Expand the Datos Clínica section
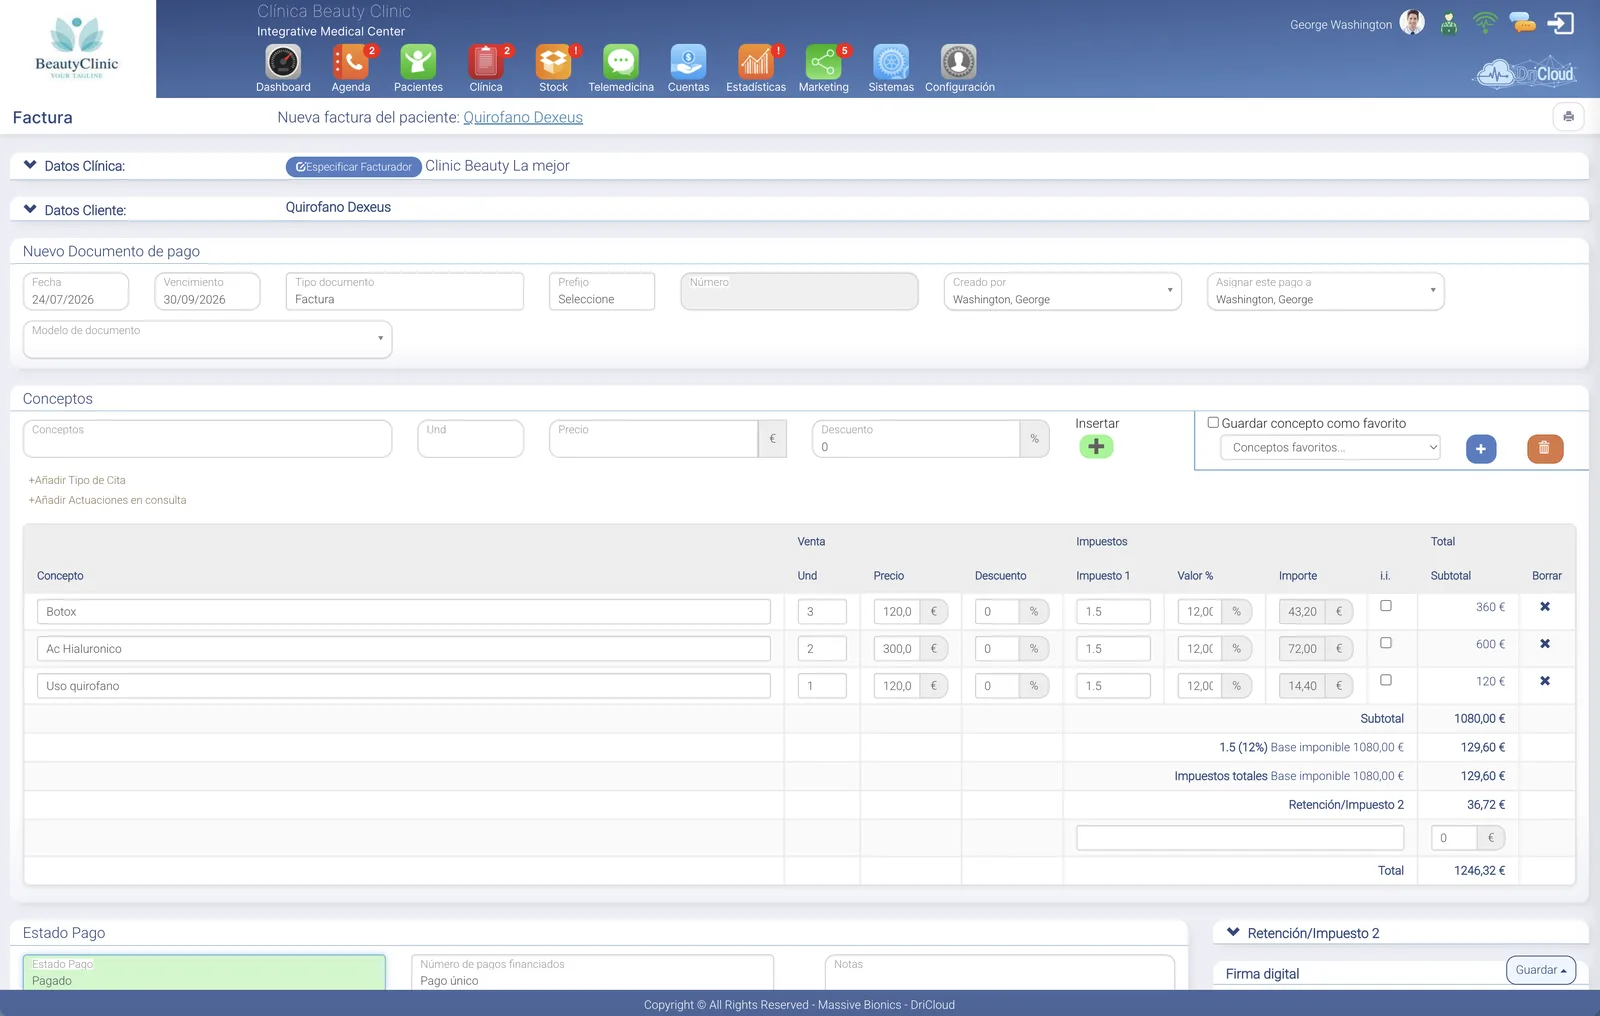Image resolution: width=1600 pixels, height=1016 pixels. pyautogui.click(x=30, y=165)
